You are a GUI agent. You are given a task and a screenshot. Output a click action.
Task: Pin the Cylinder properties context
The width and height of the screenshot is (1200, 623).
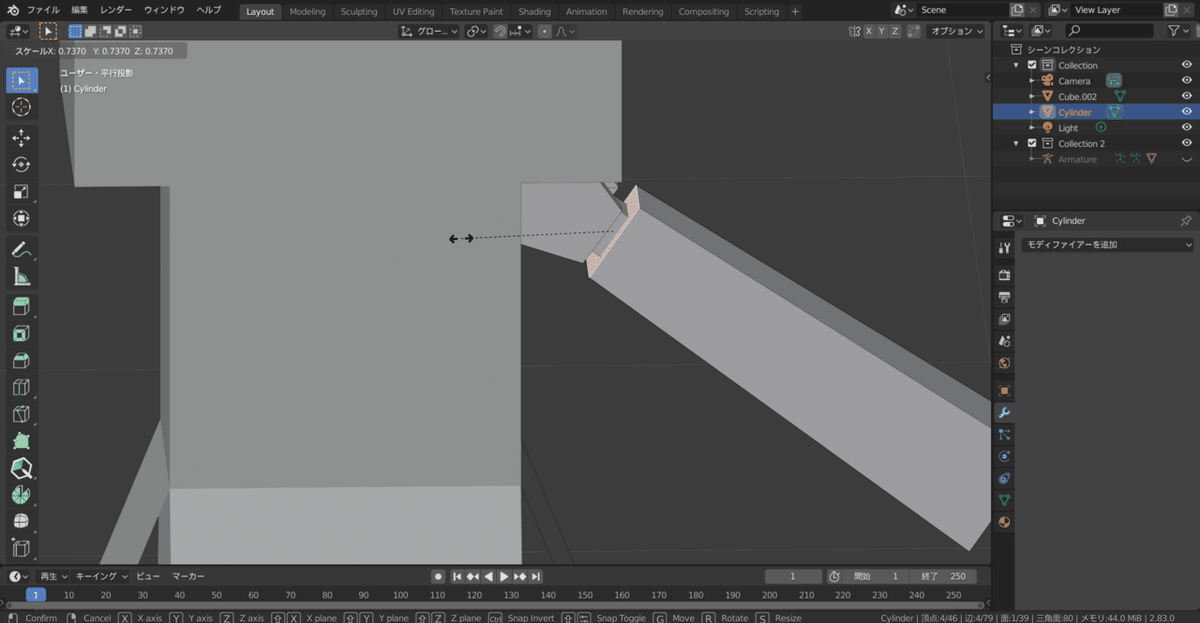[1186, 221]
